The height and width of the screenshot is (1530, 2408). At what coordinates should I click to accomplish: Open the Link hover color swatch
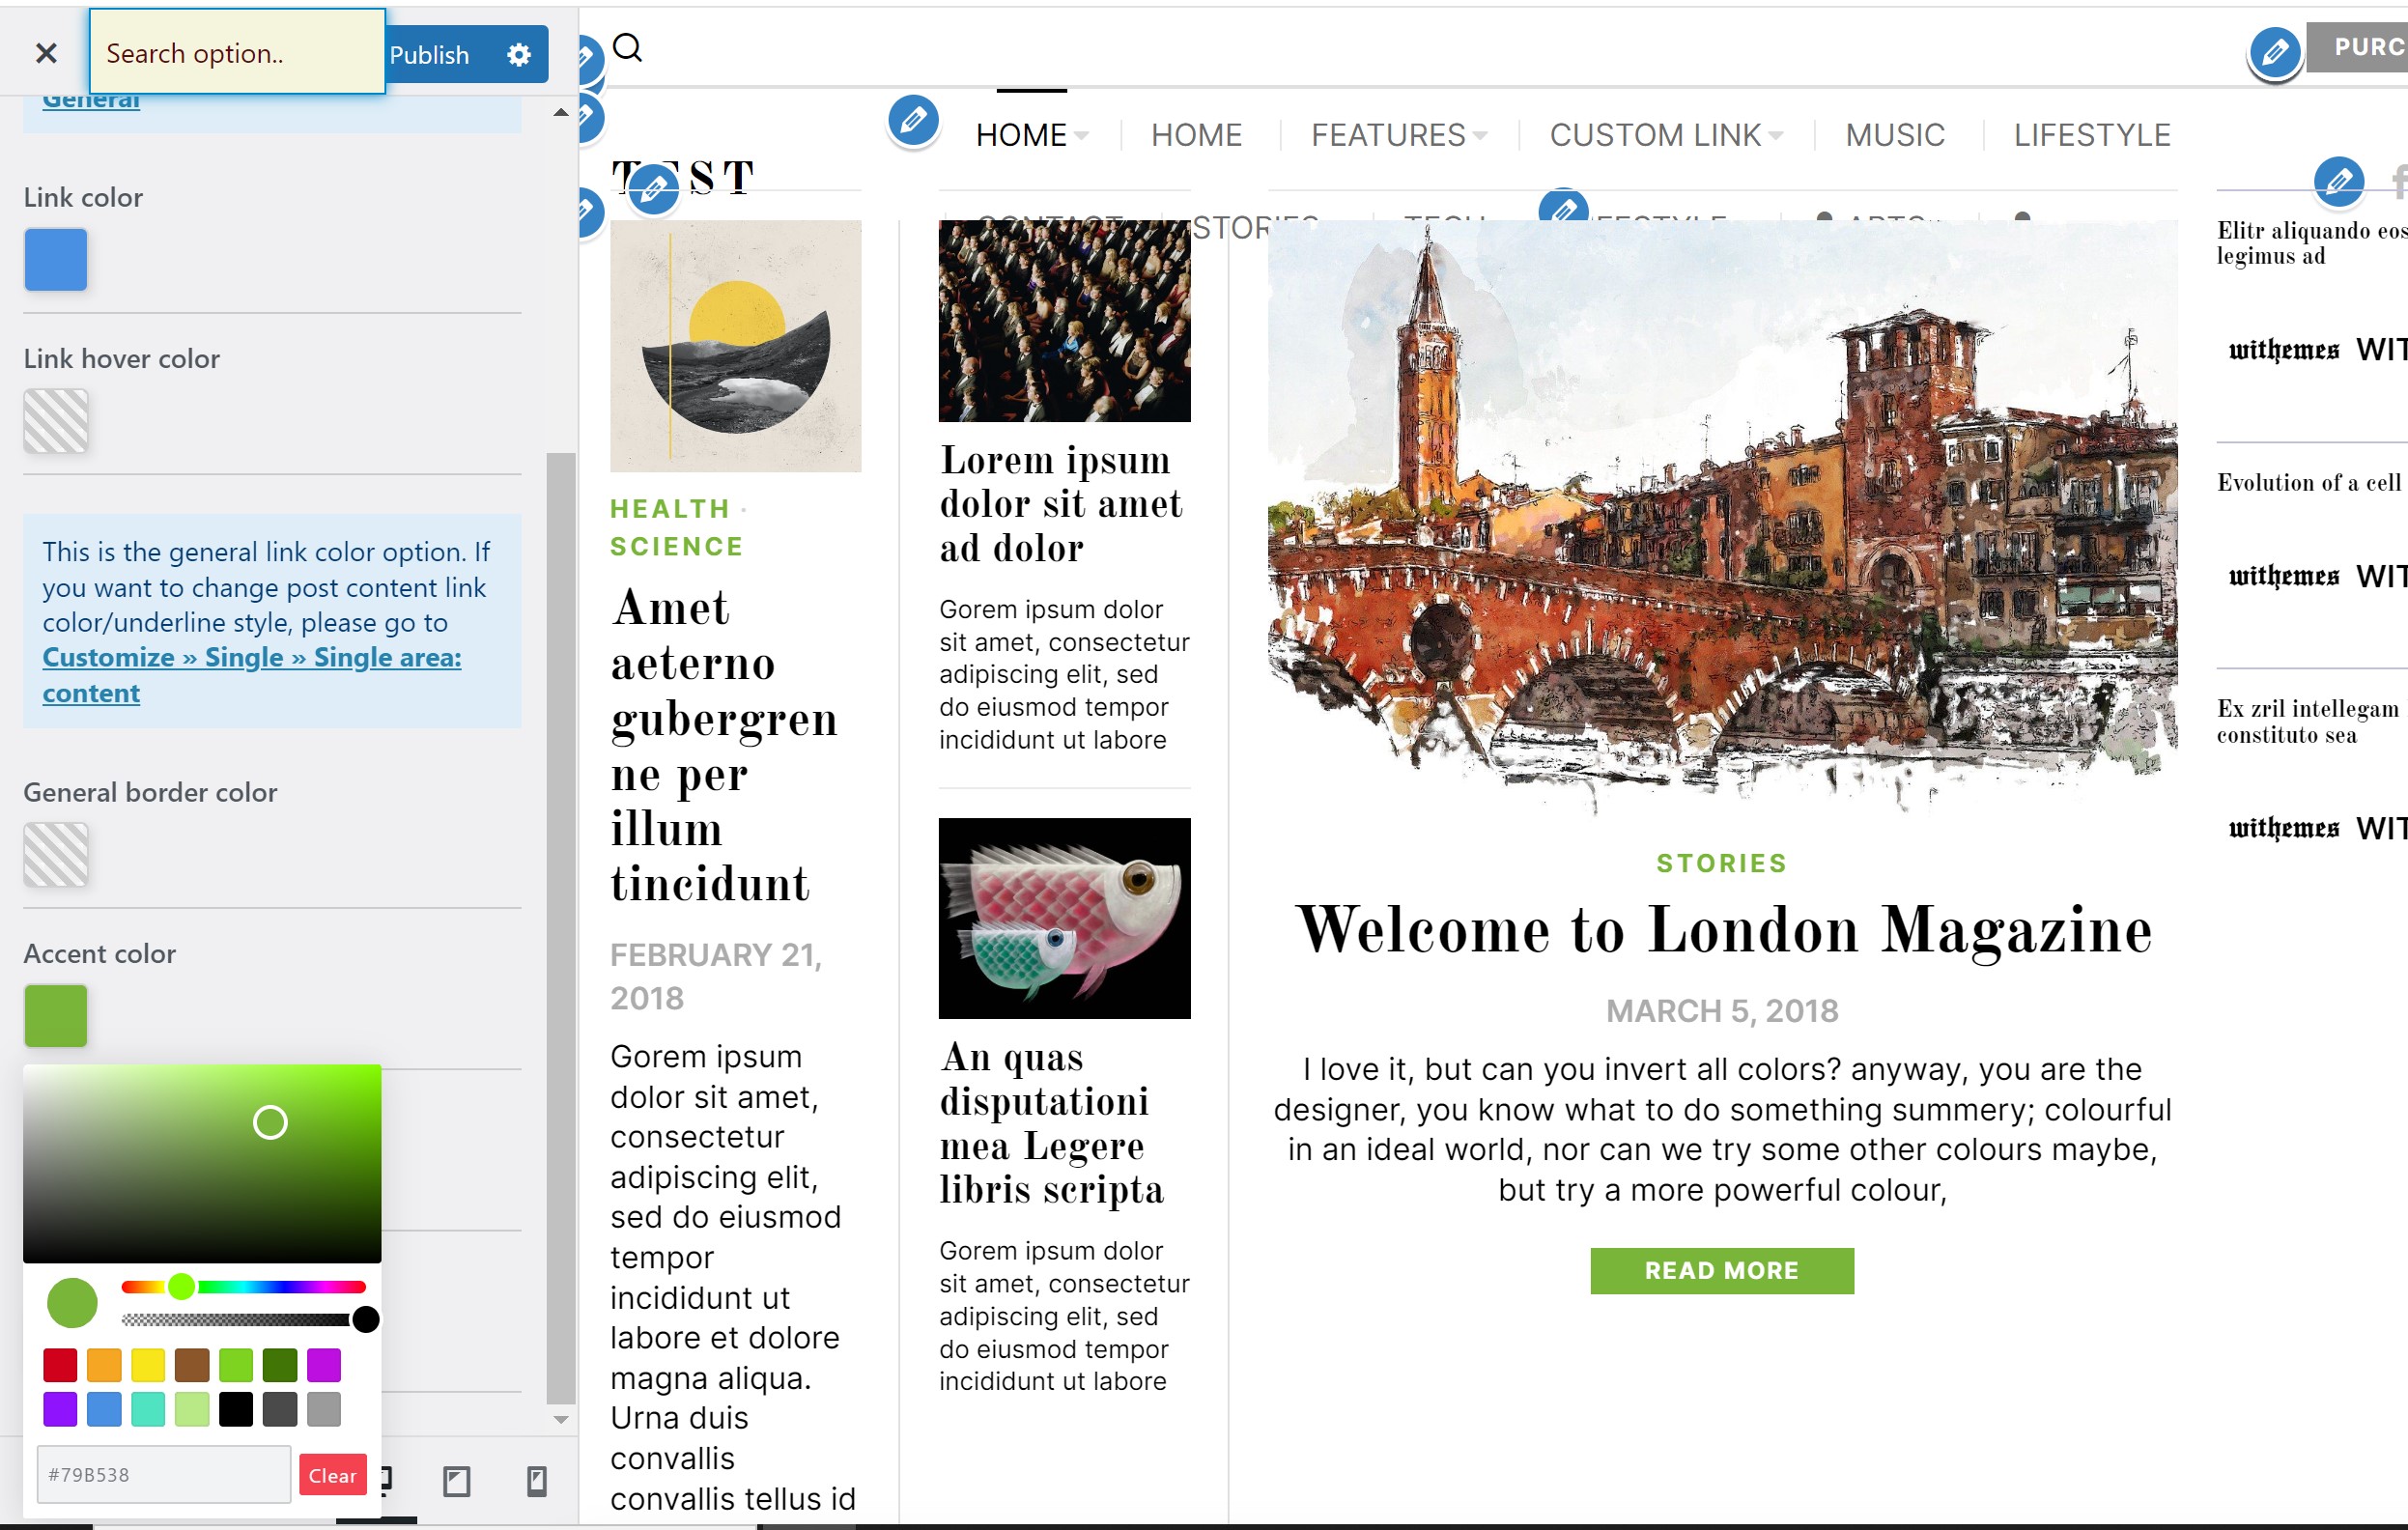(x=56, y=421)
